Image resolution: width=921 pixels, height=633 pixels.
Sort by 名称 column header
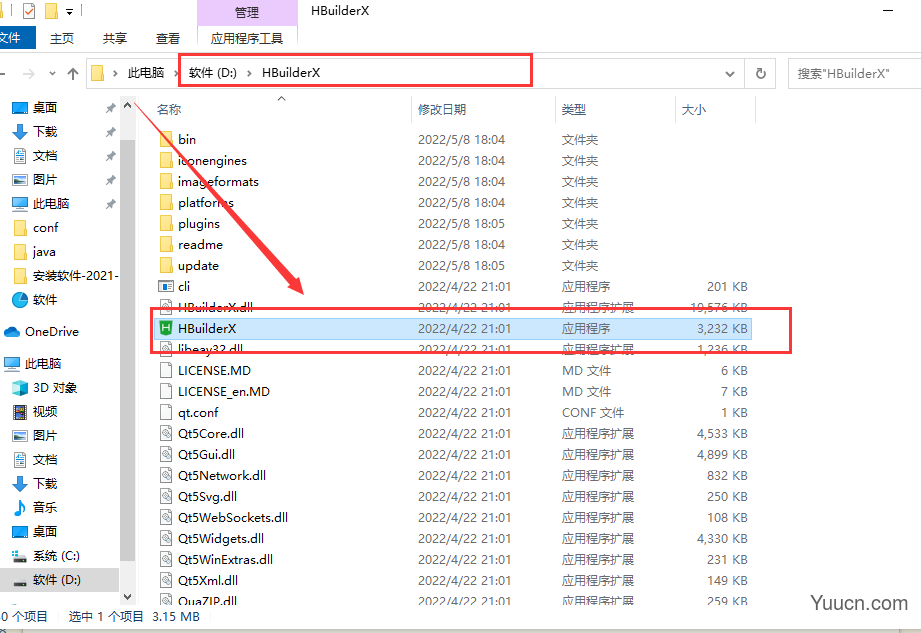pos(169,110)
